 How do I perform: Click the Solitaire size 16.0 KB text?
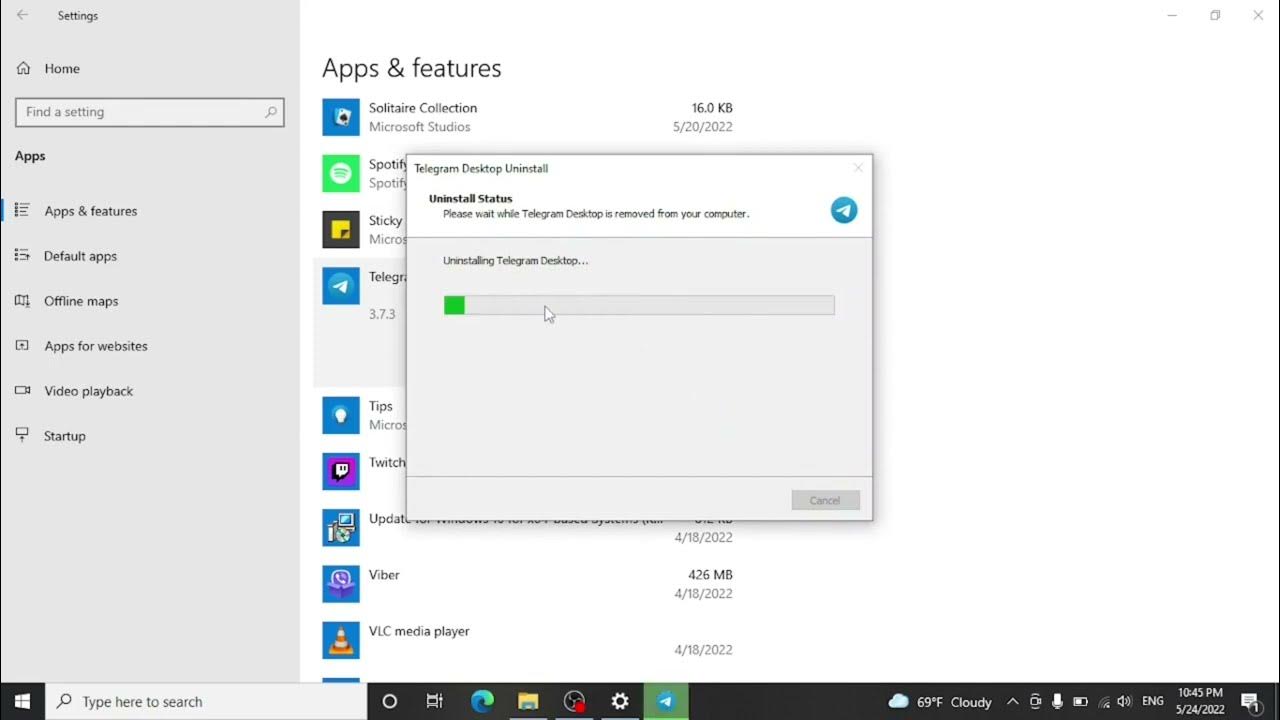click(x=712, y=108)
